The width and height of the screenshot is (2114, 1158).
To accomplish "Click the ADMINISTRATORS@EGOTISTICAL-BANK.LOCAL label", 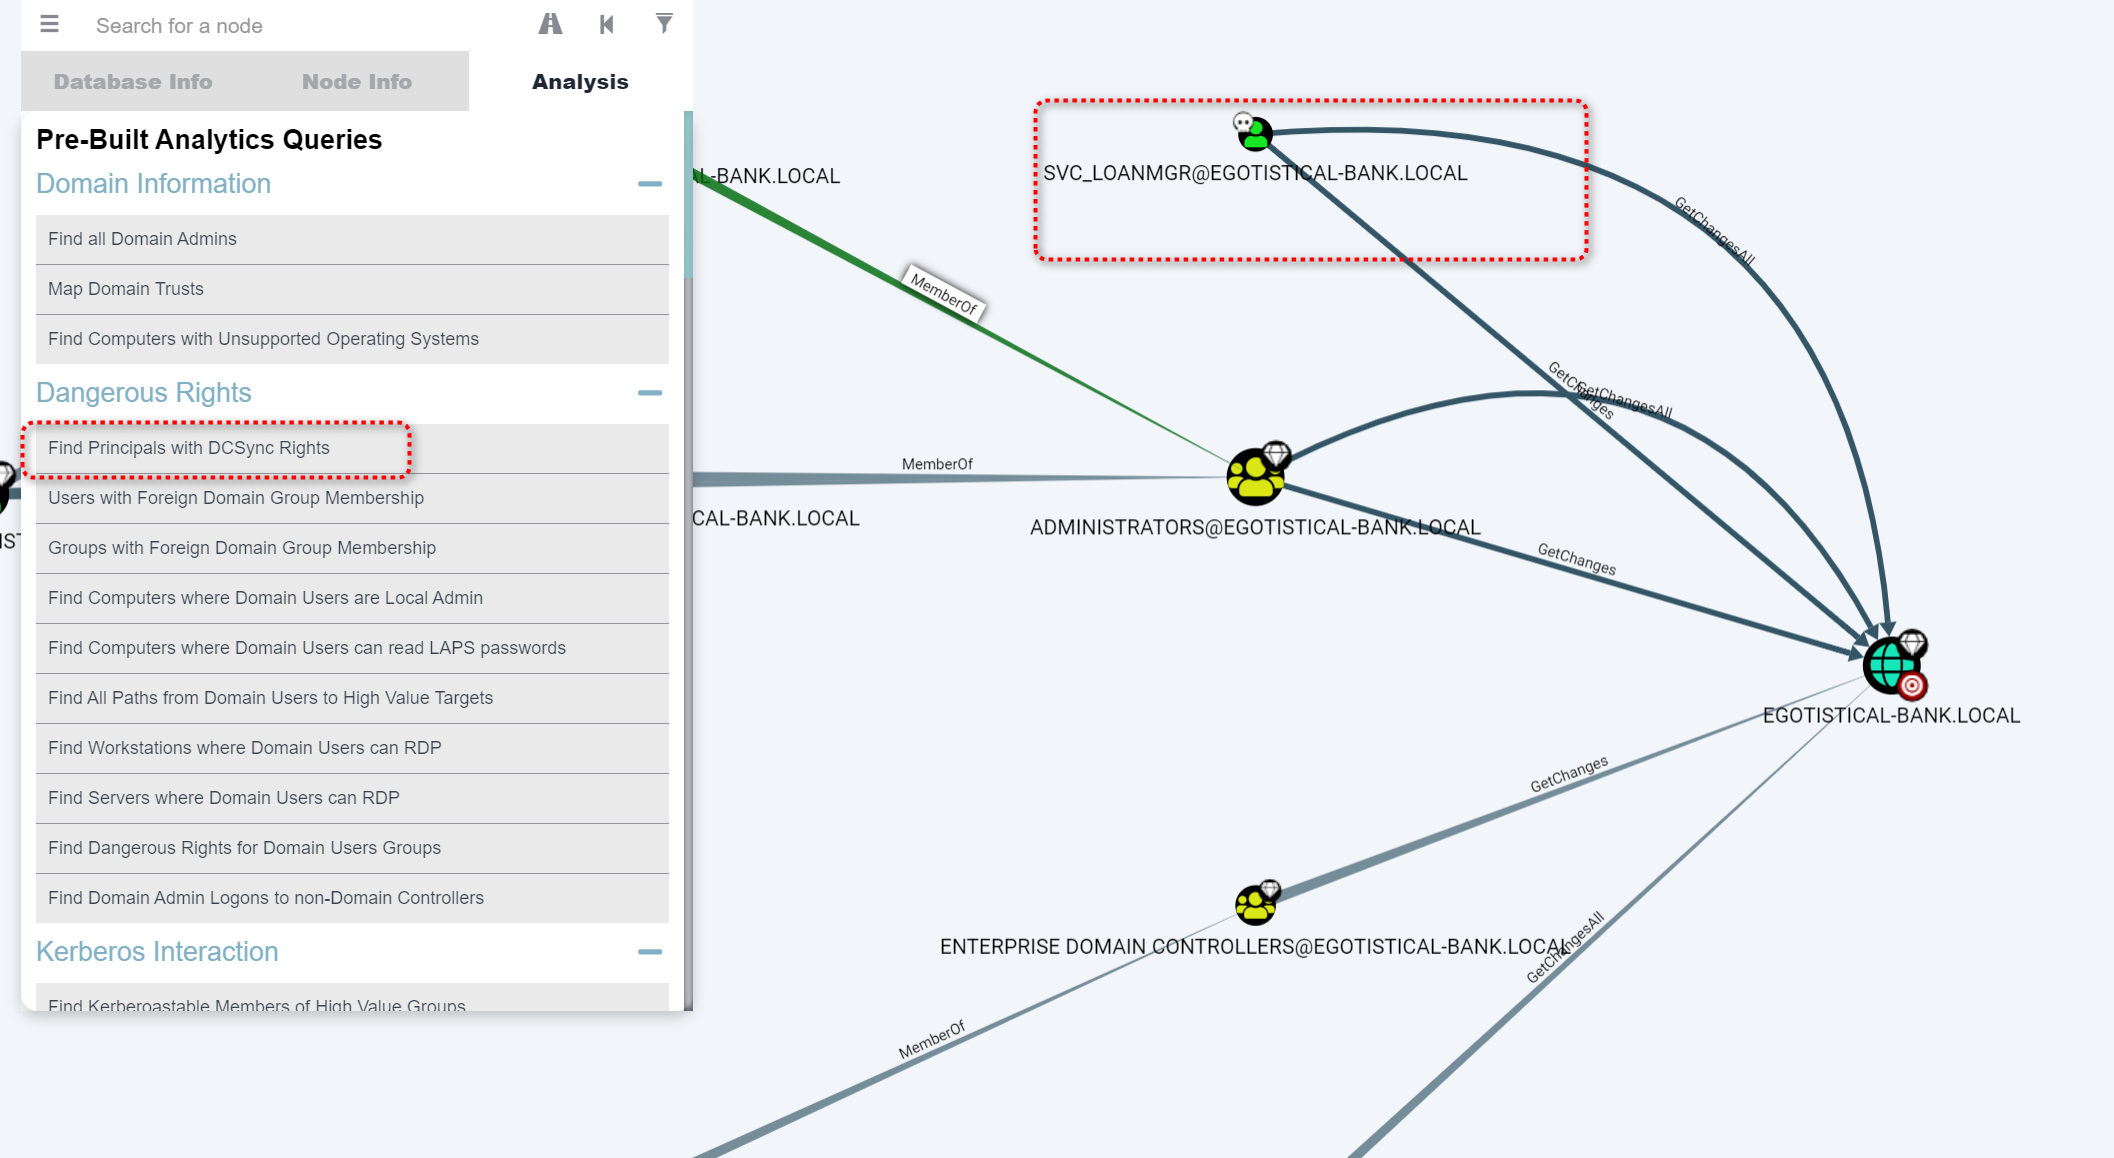I will click(x=1255, y=527).
